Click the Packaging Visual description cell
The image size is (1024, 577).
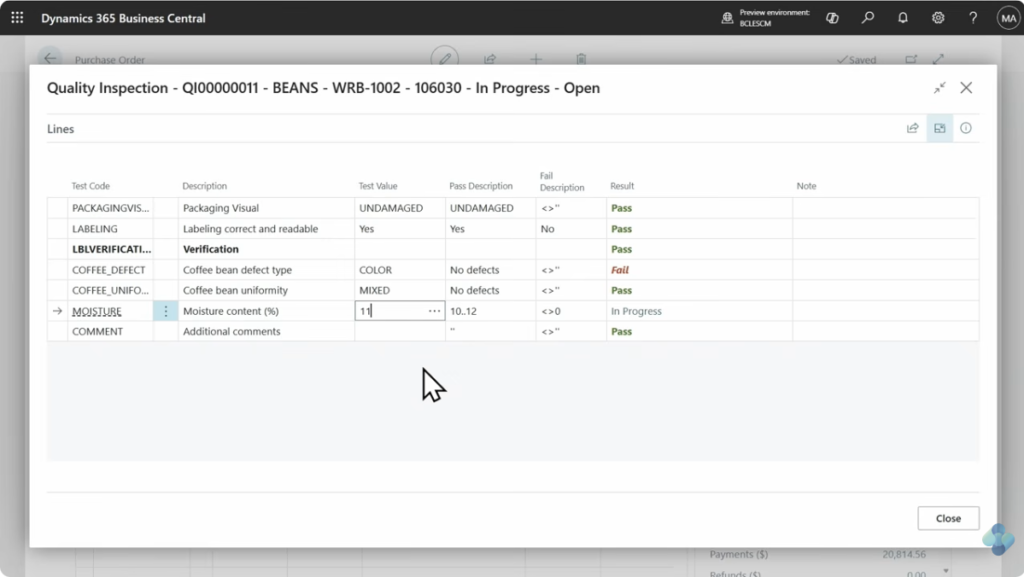click(266, 208)
